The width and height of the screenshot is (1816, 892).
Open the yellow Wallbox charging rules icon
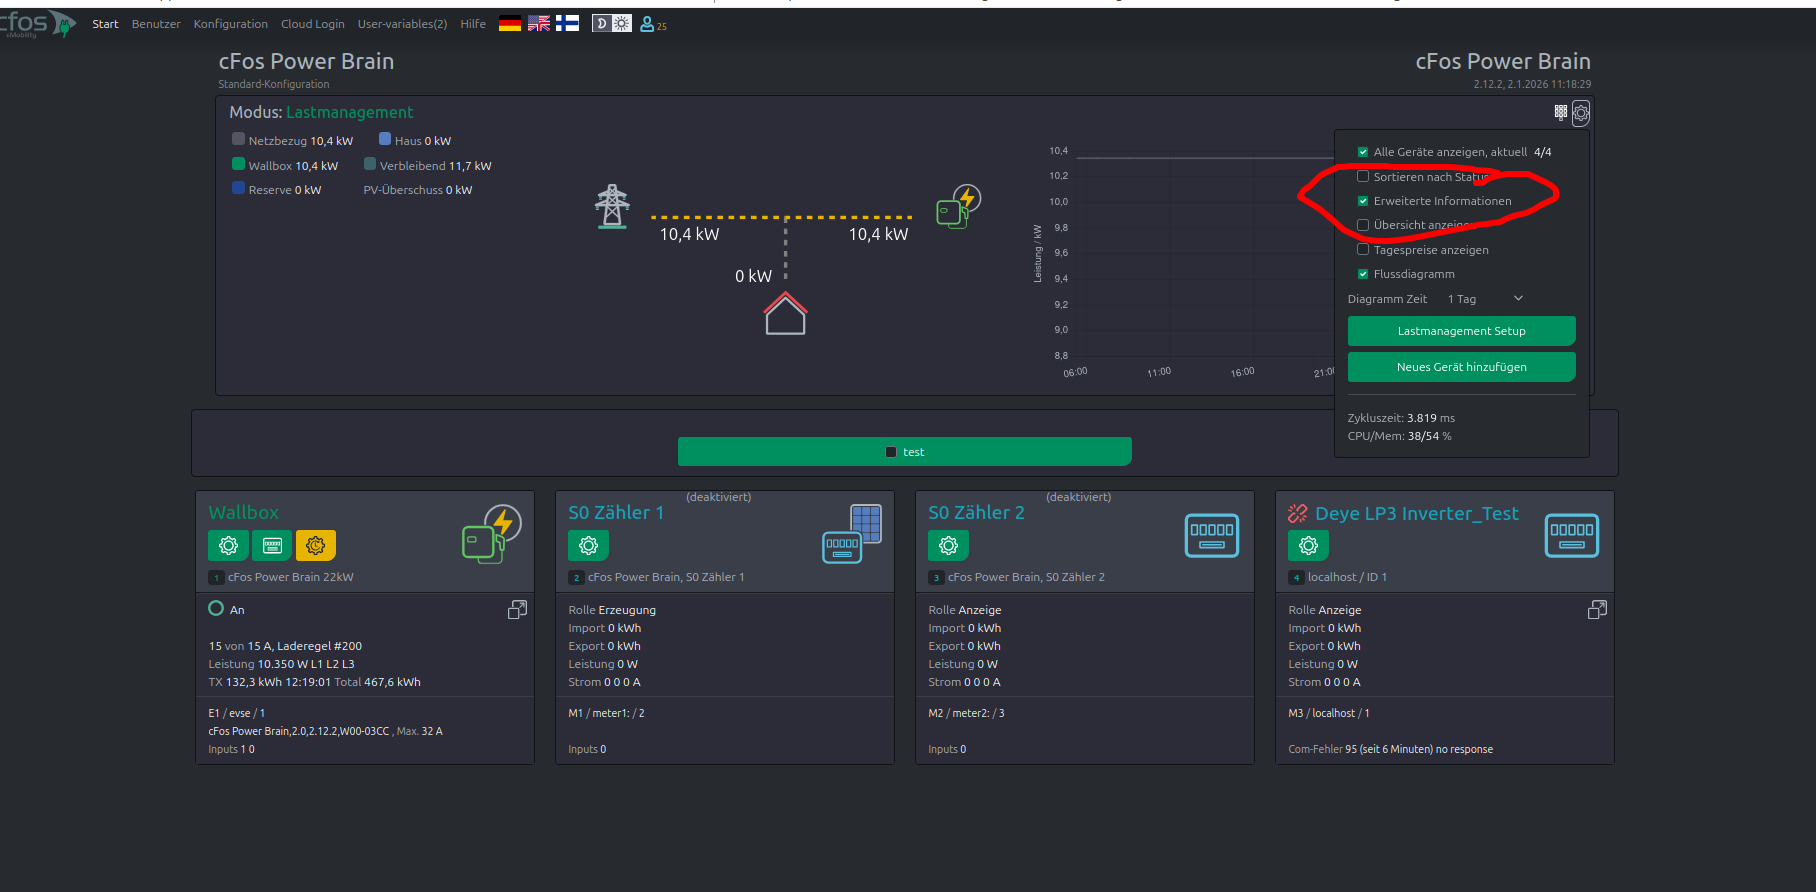316,545
